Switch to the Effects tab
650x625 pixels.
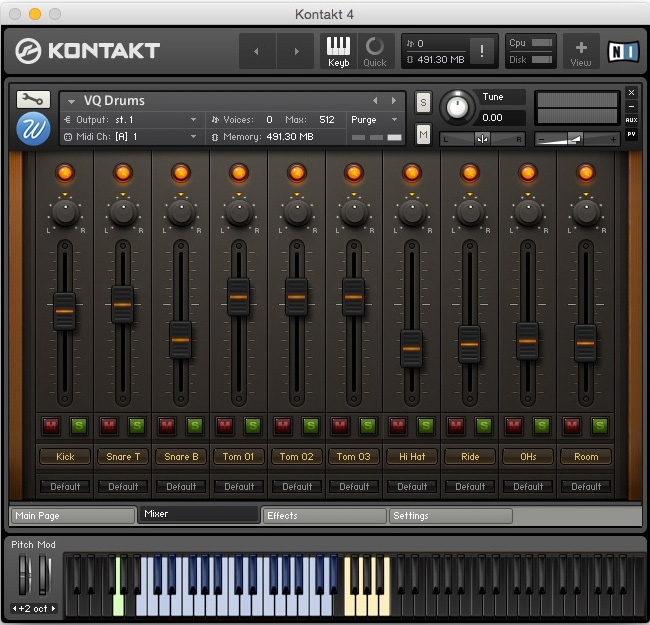click(x=324, y=516)
